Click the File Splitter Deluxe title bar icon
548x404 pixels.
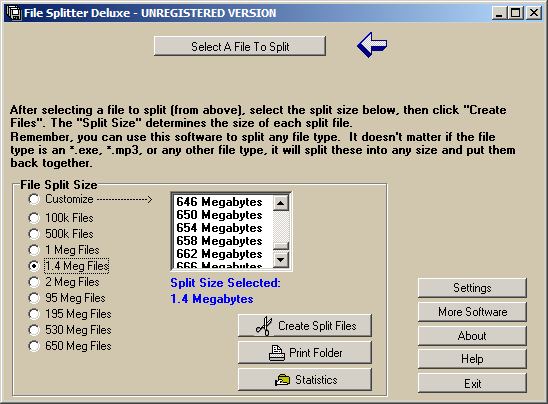pos(14,13)
